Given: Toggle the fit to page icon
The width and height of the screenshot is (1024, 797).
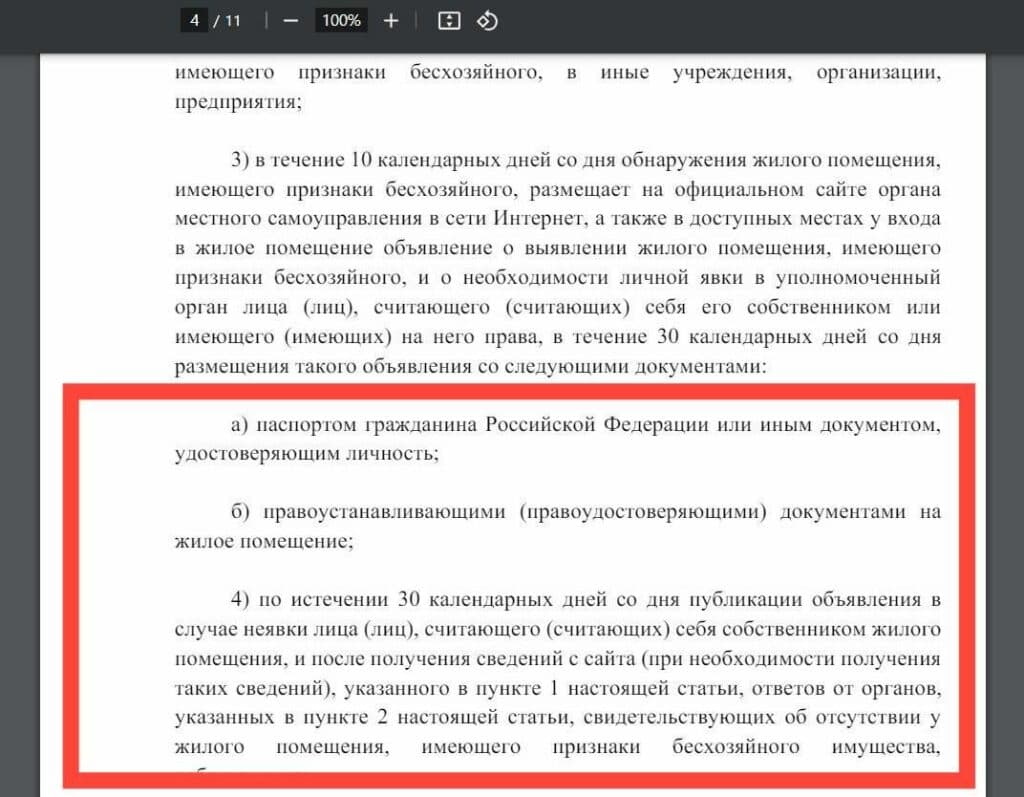Looking at the screenshot, I should (x=449, y=21).
